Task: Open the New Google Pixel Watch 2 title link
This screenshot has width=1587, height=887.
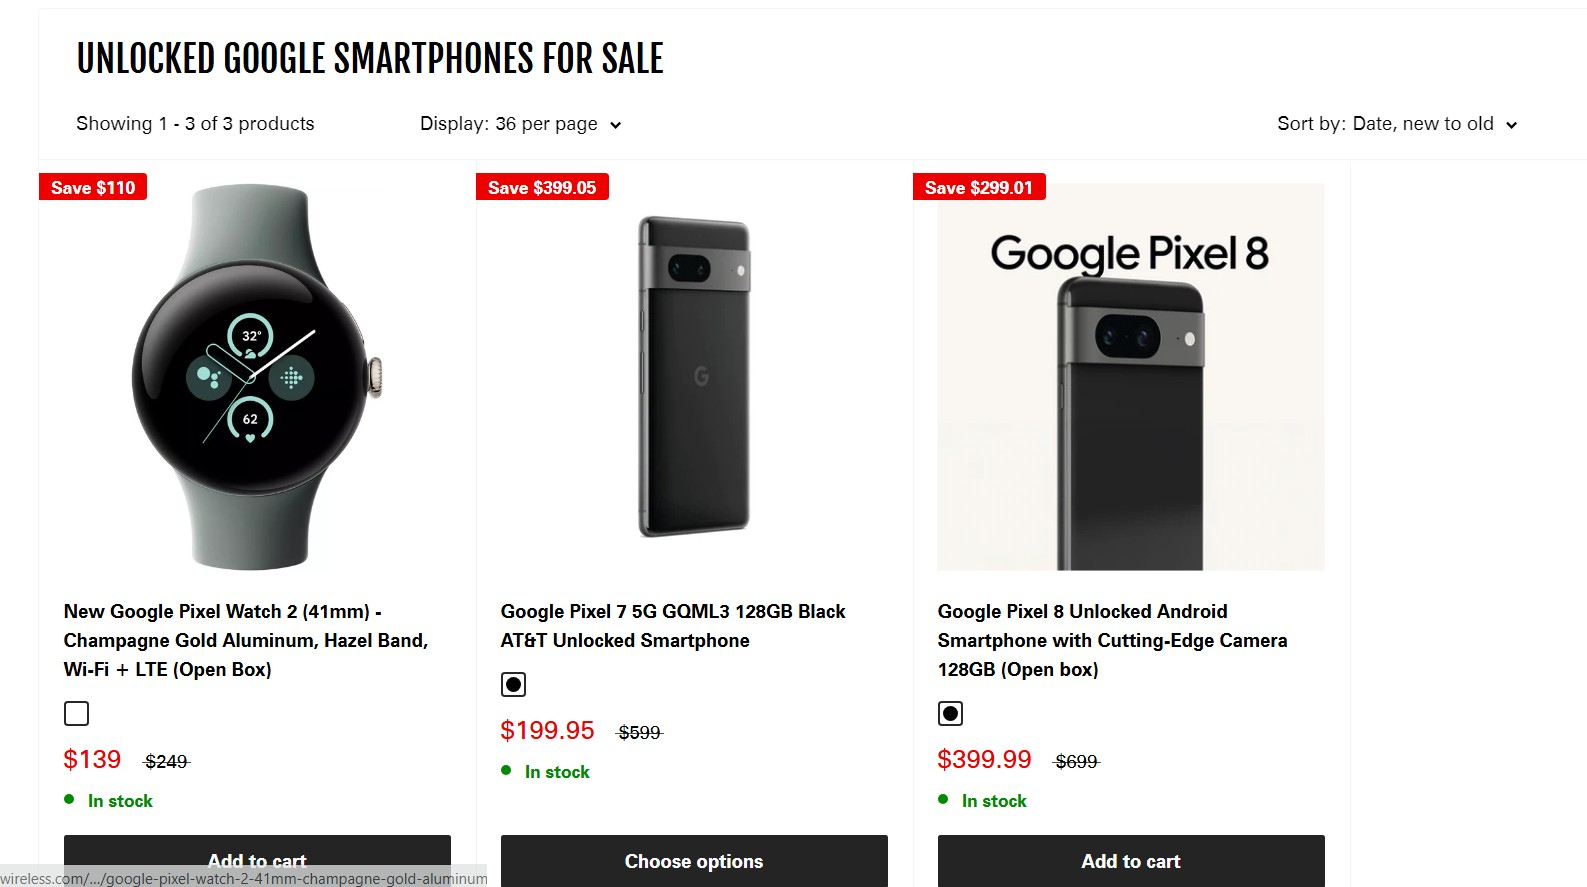Action: 245,640
